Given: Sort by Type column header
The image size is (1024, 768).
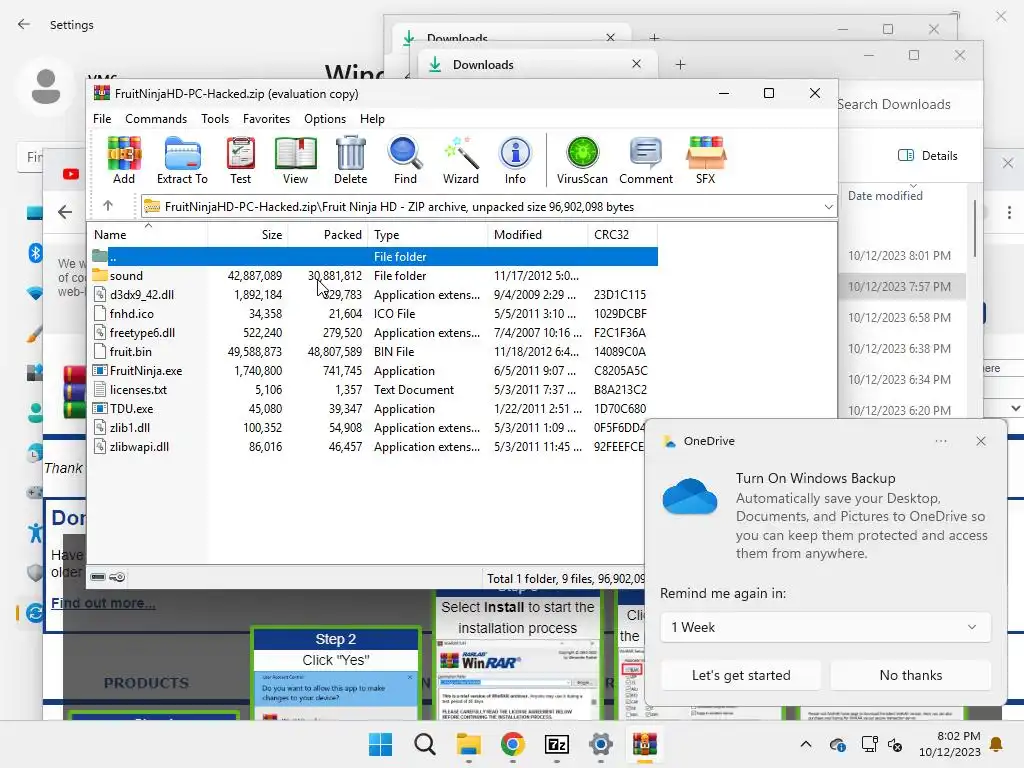Looking at the screenshot, I should coord(428,234).
